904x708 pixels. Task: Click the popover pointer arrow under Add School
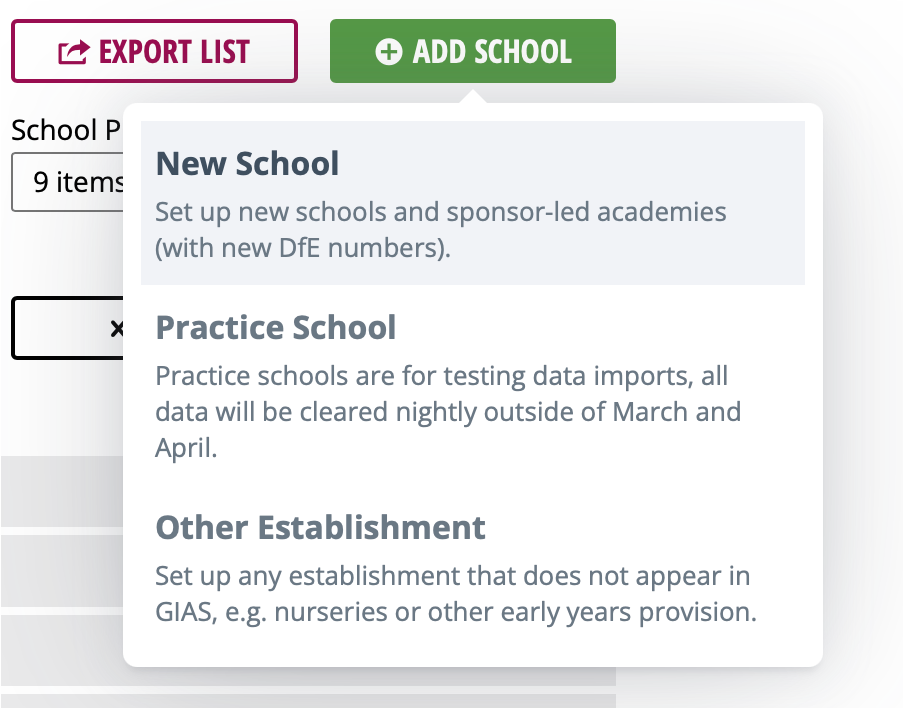473,96
